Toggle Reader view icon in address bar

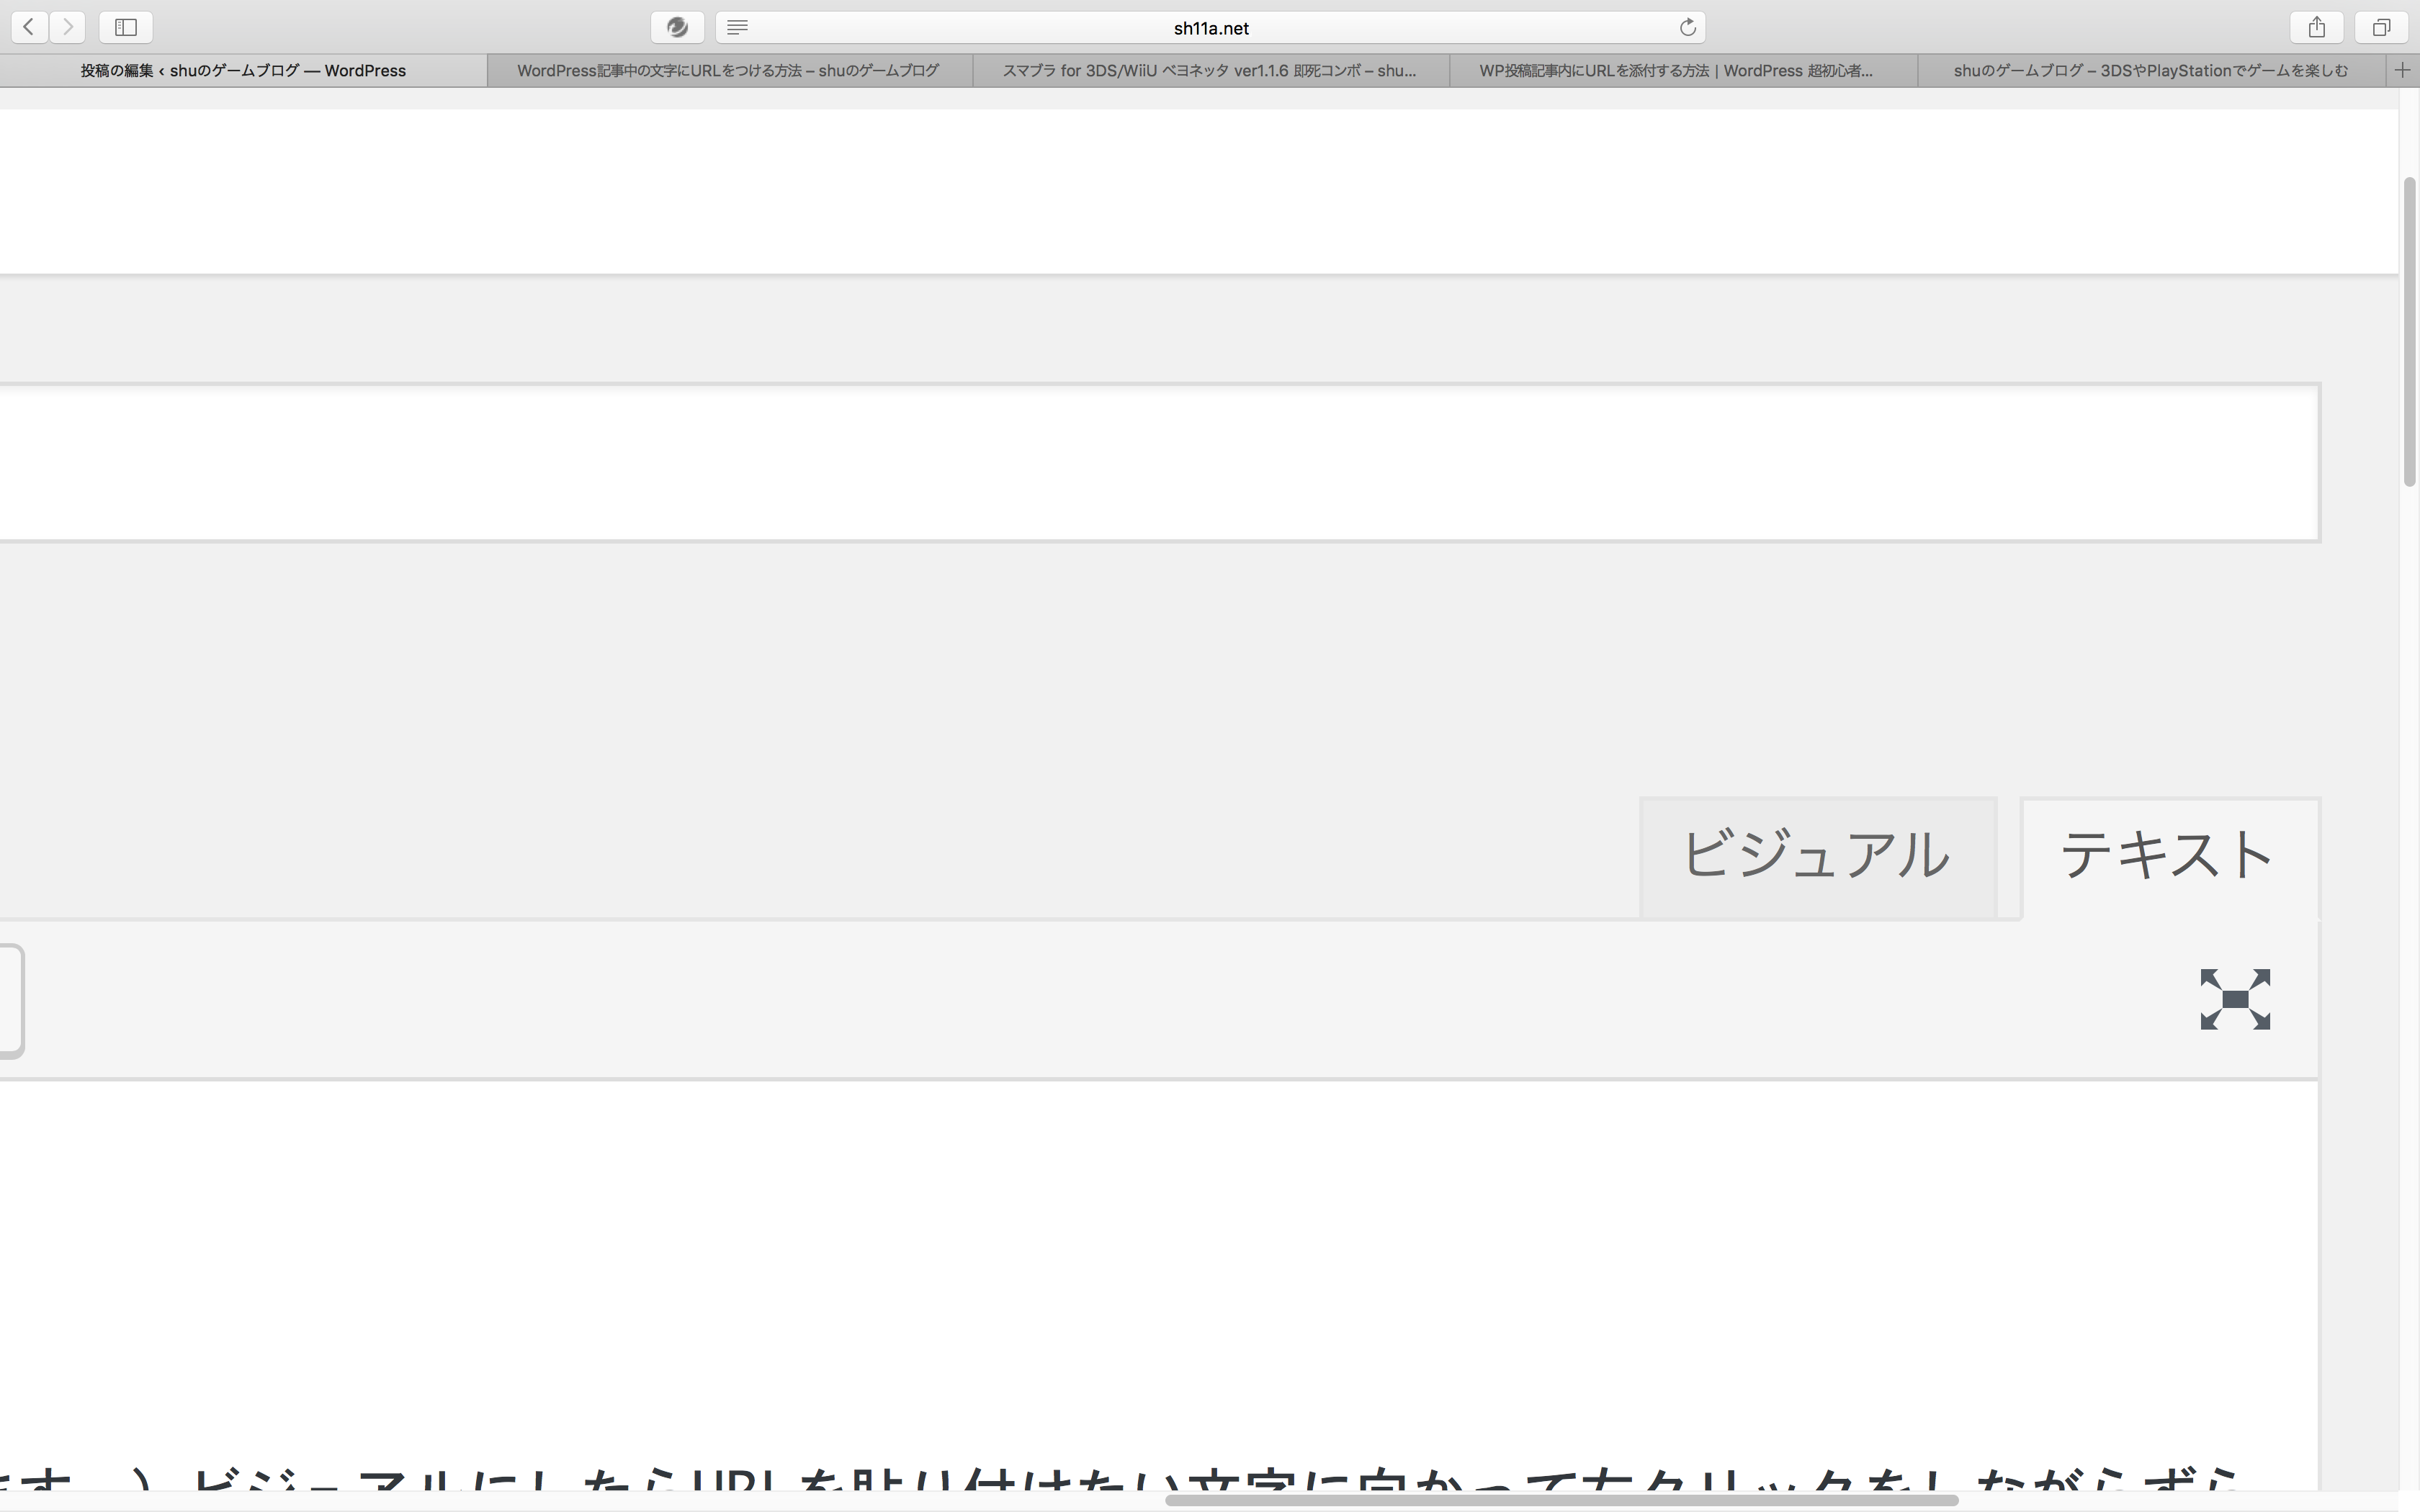(737, 28)
